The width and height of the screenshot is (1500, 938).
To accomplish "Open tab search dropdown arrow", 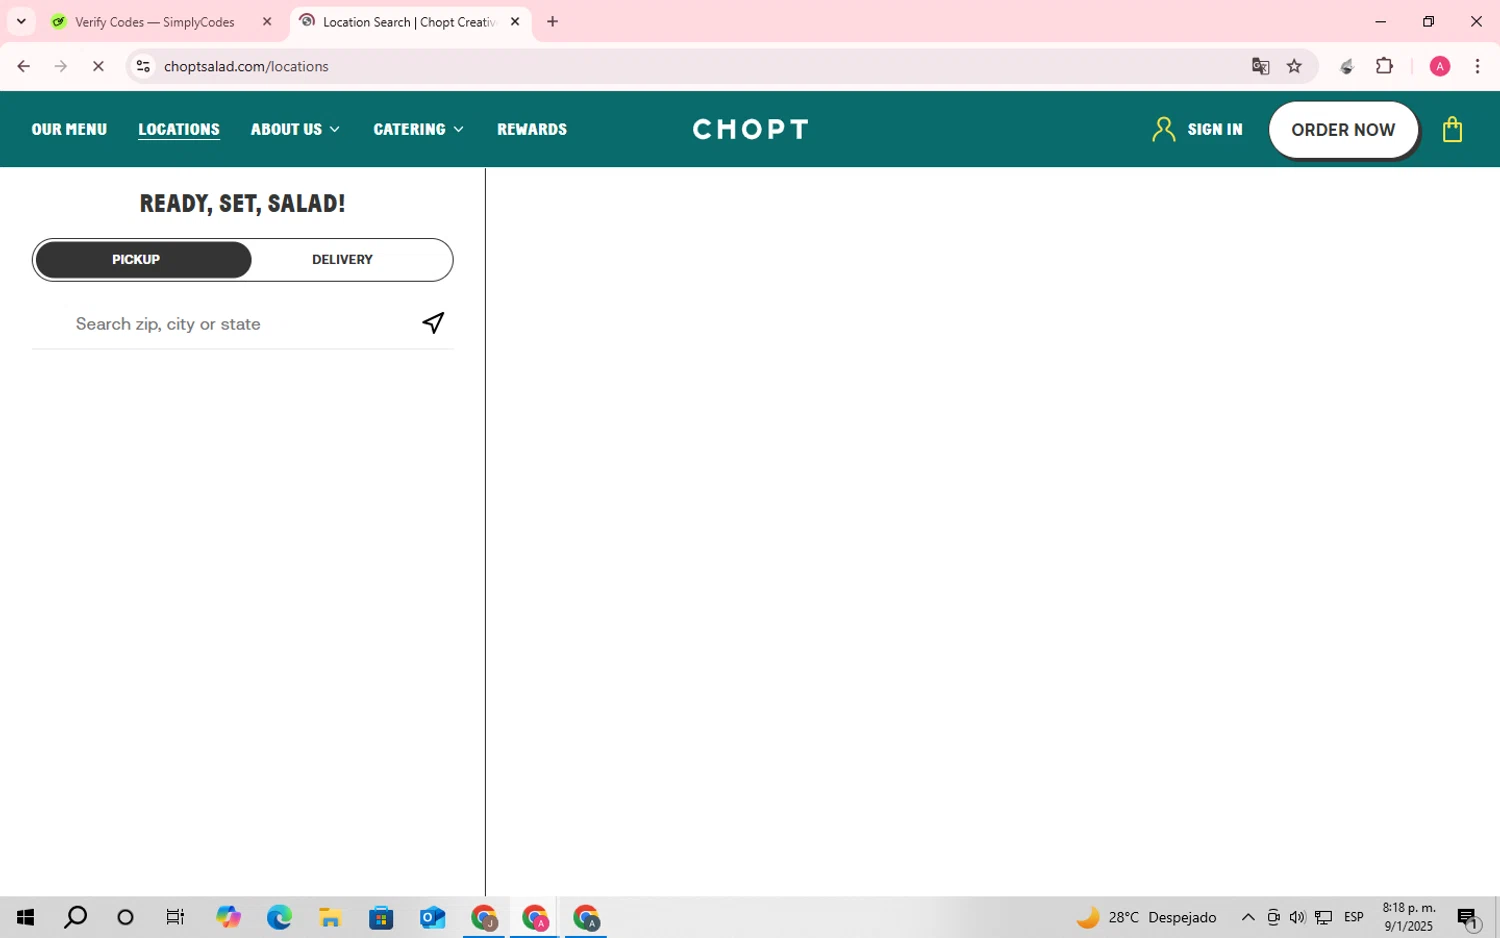I will 21,21.
